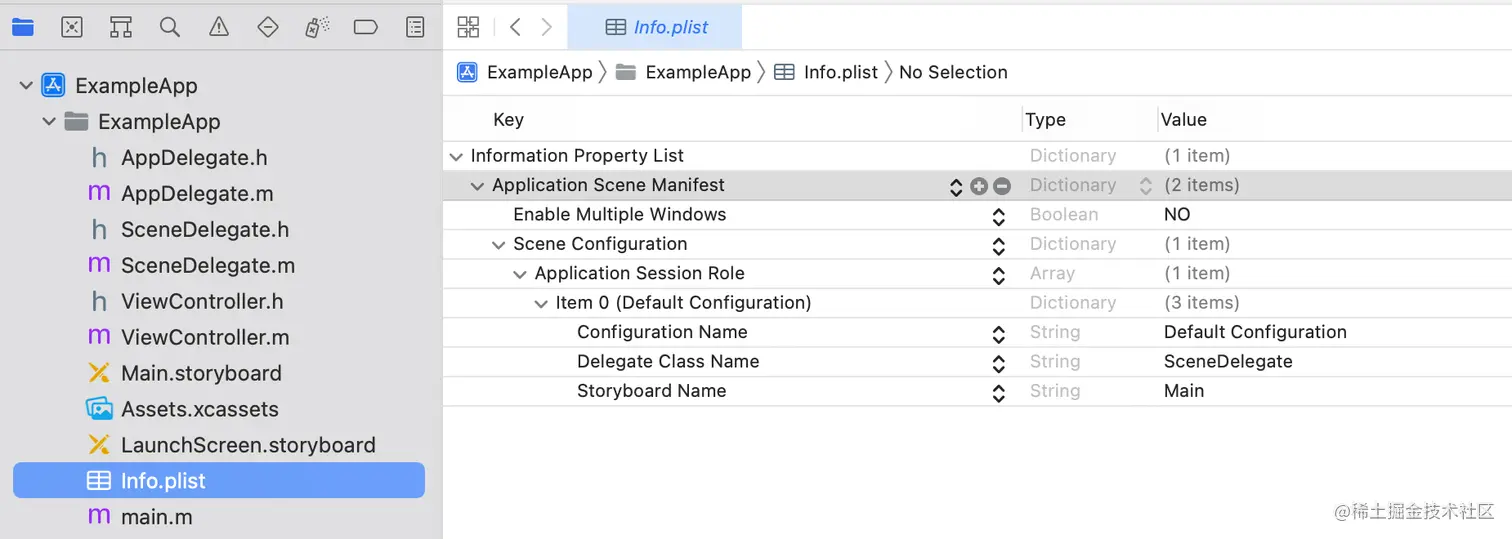The height and width of the screenshot is (539, 1512).
Task: Collapse the Scene Configuration disclosure triangle
Action: pos(499,245)
